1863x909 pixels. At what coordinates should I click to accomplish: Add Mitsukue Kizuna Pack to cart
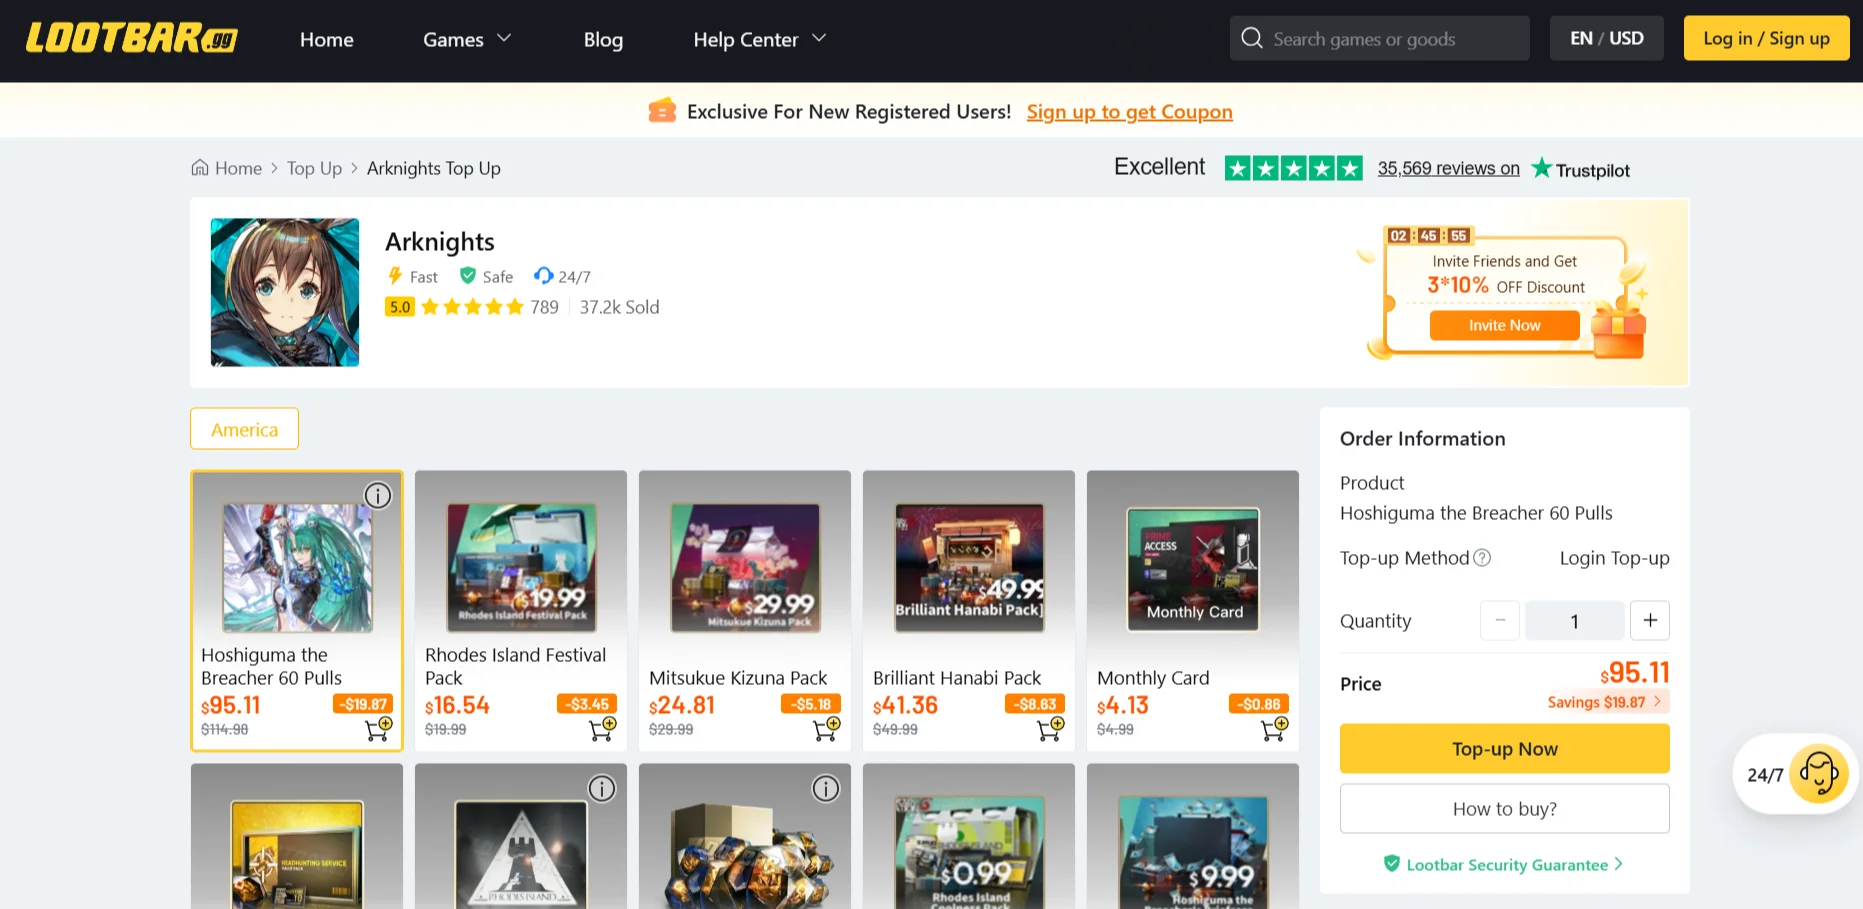826,729
